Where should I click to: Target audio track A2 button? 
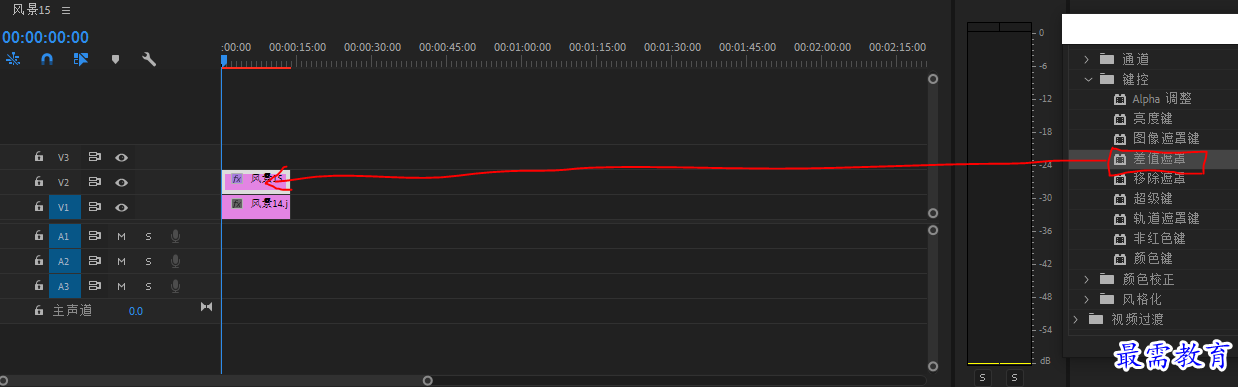[x=64, y=261]
